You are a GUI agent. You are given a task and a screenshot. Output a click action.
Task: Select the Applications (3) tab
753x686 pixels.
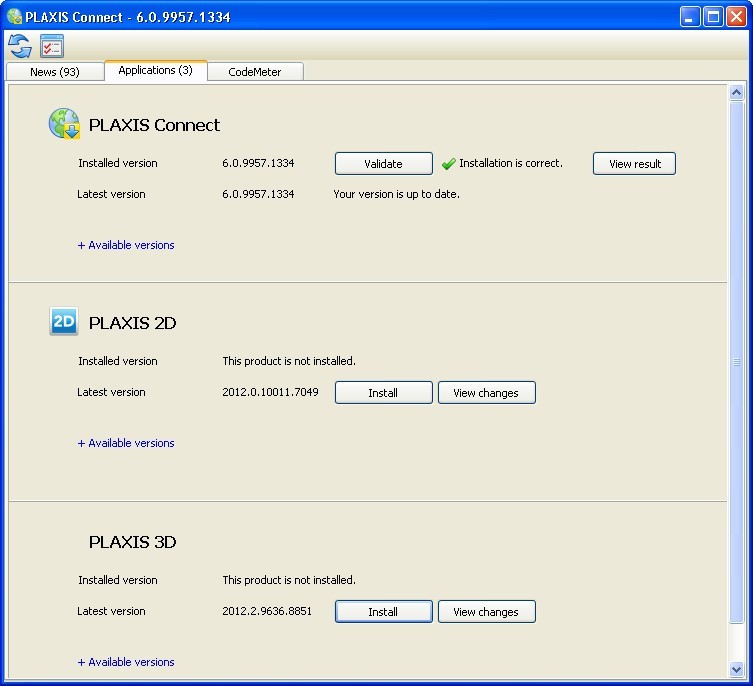click(155, 70)
